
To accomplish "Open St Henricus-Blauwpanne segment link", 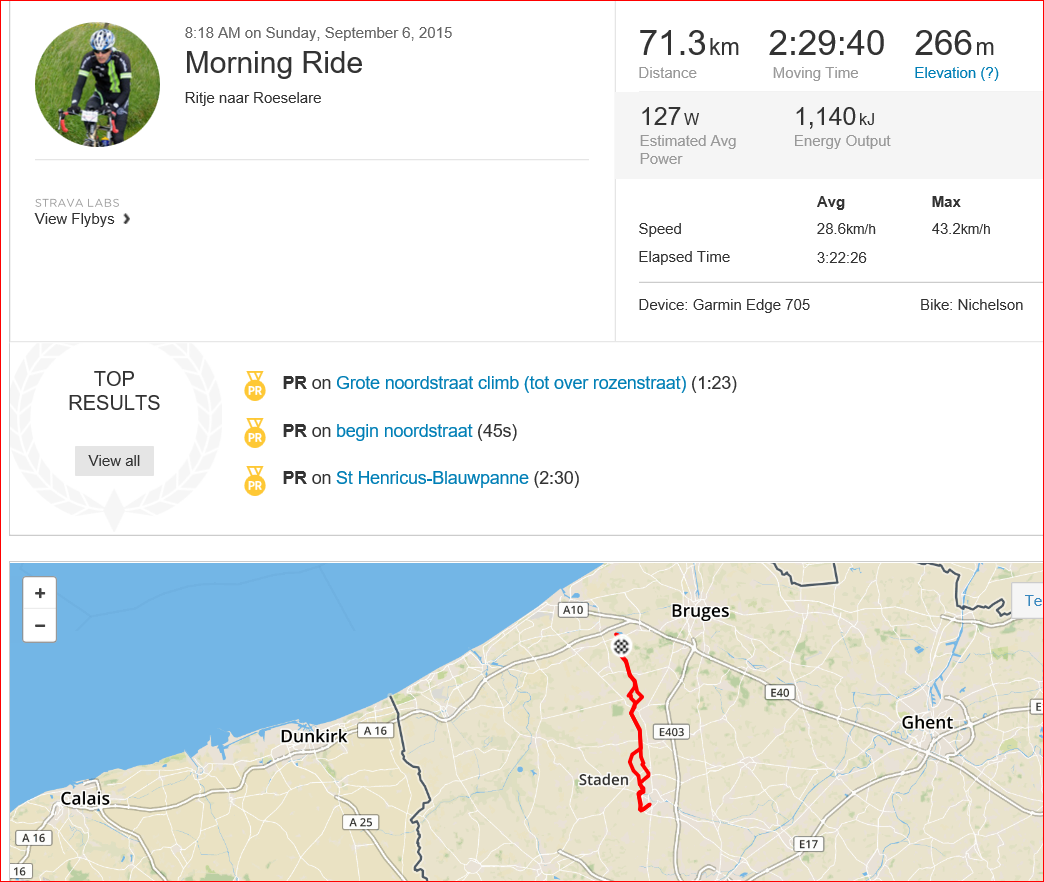I will point(432,478).
